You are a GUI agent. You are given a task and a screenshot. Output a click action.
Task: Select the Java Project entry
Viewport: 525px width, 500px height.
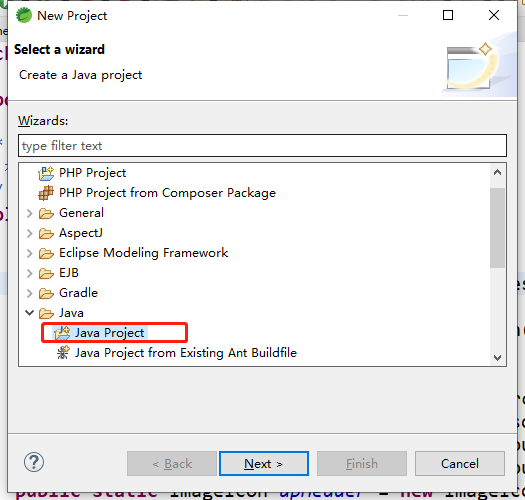pyautogui.click(x=109, y=333)
